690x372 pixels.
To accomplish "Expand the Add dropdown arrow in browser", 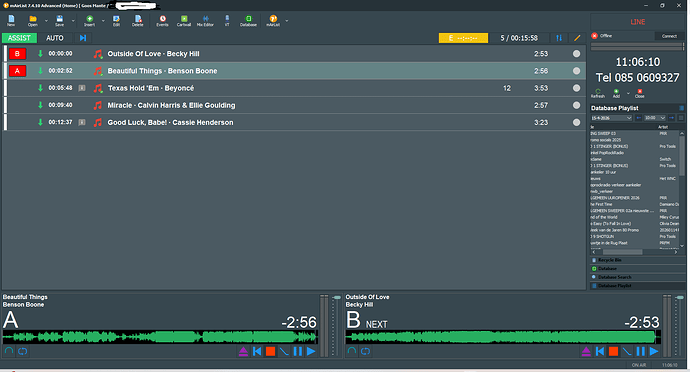I will coord(628,93).
